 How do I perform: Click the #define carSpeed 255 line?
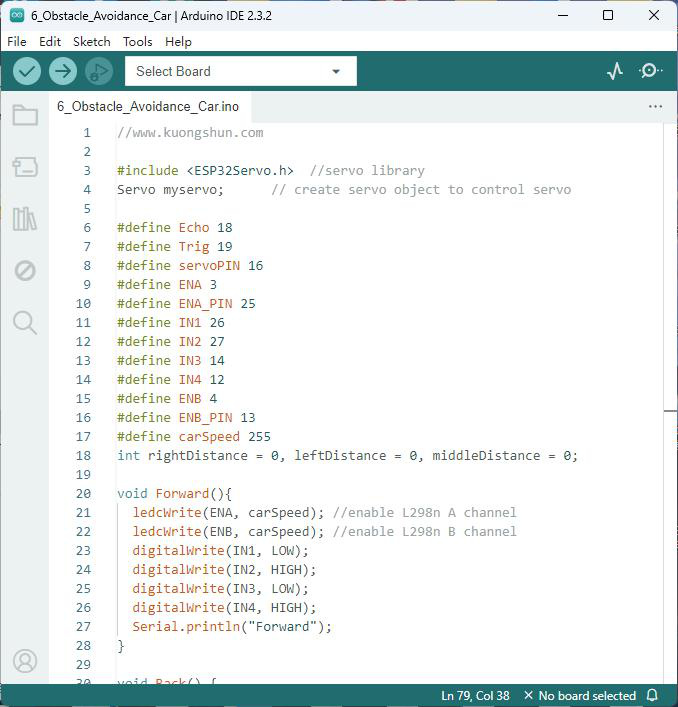click(194, 436)
